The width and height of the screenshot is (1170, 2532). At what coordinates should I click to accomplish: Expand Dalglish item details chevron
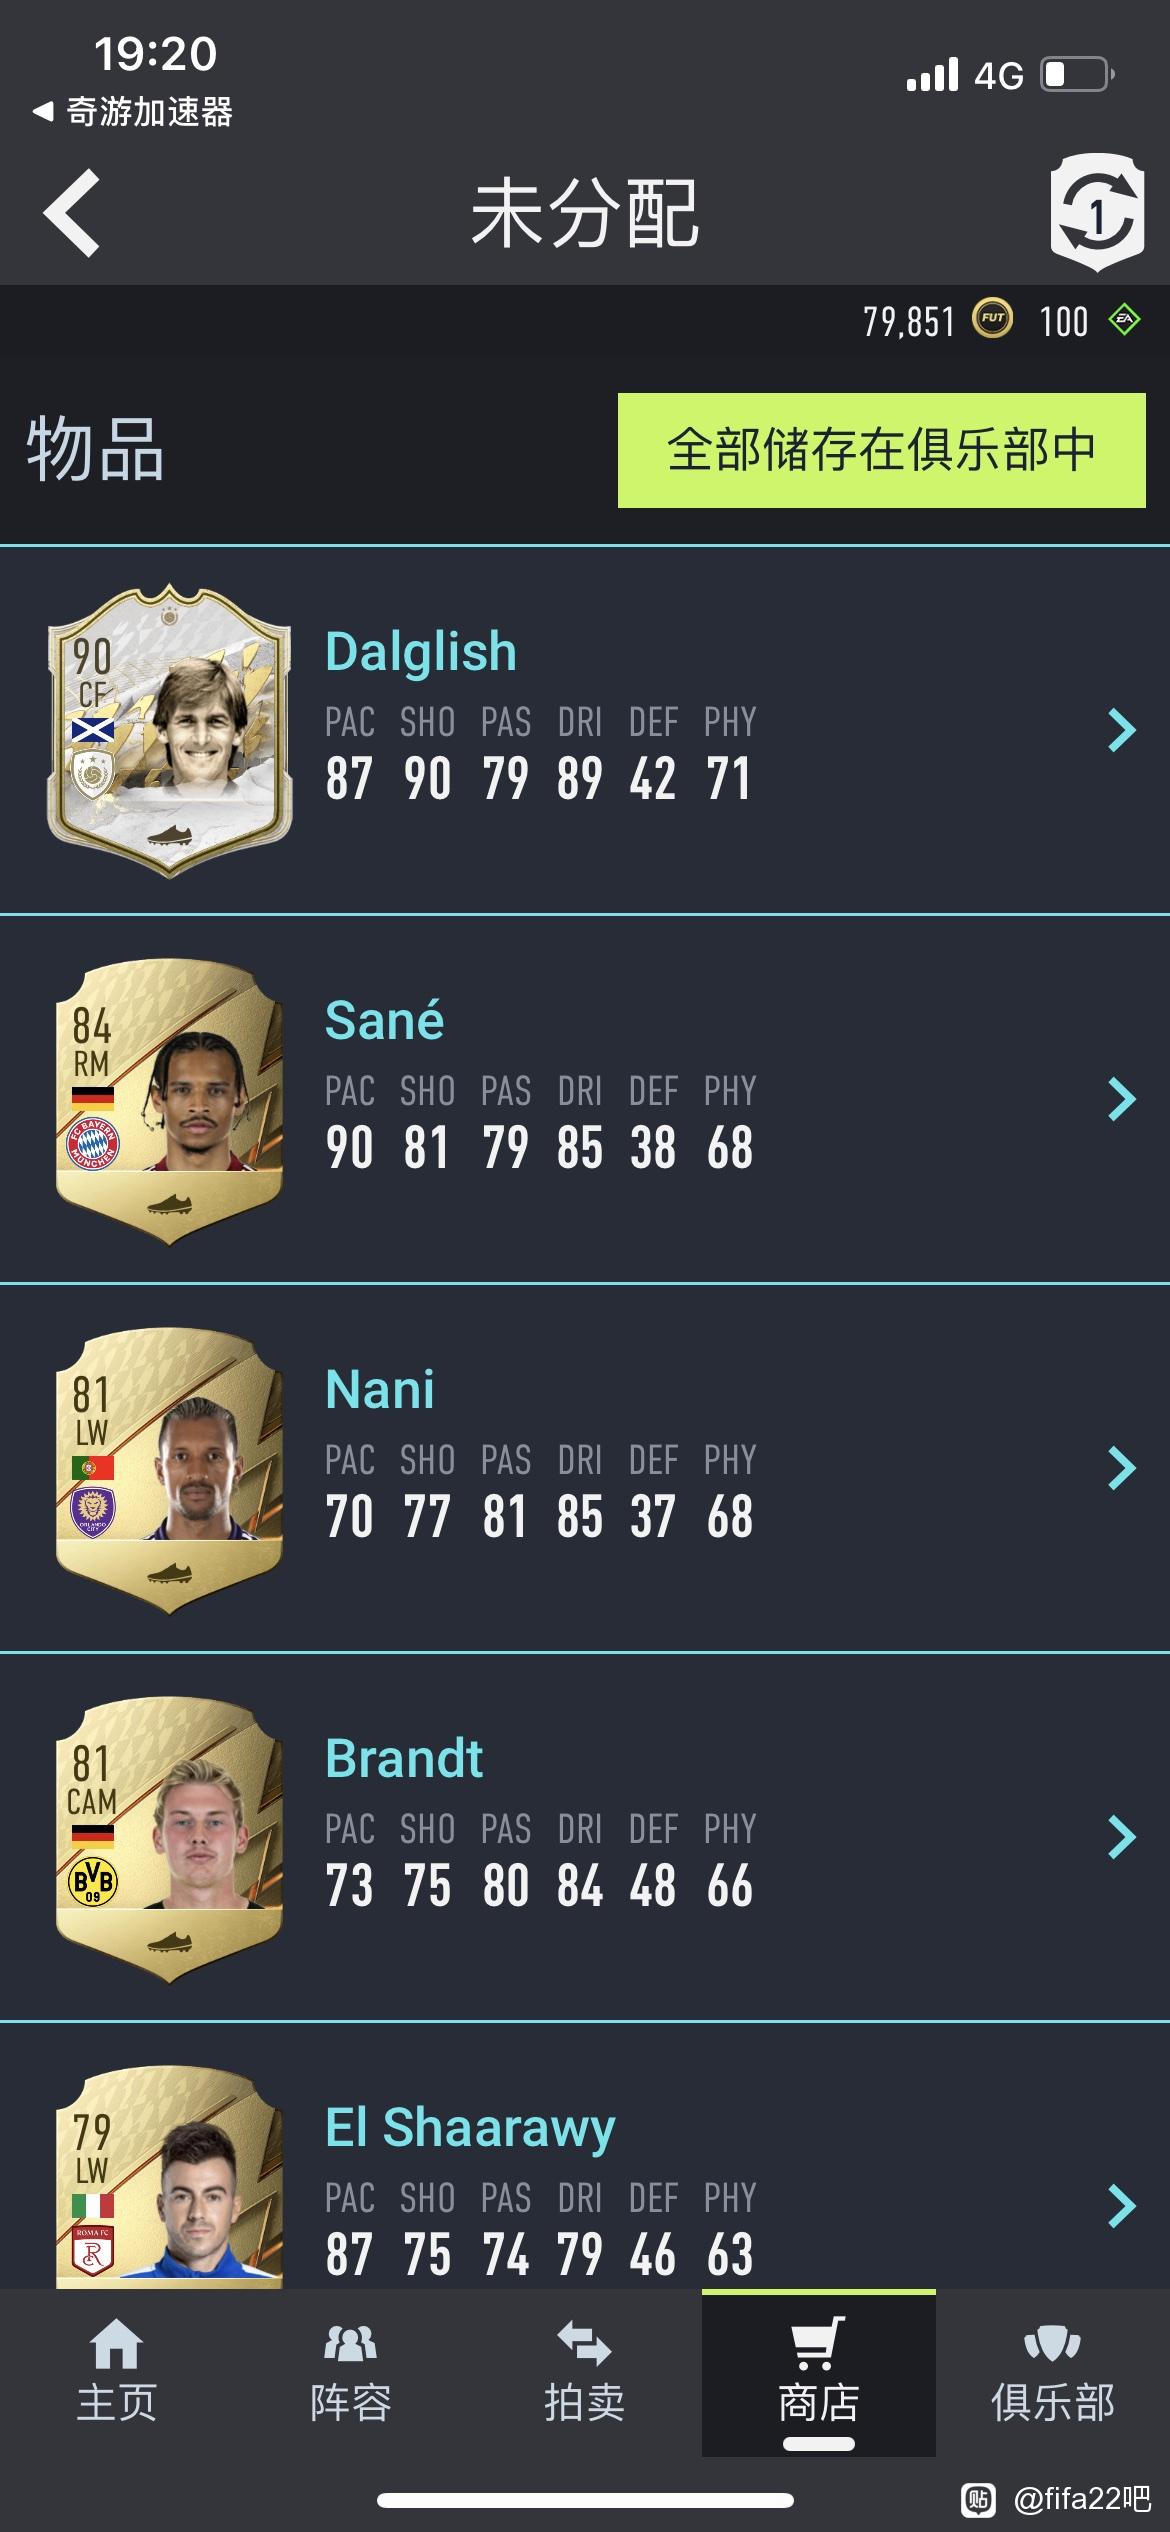1122,730
